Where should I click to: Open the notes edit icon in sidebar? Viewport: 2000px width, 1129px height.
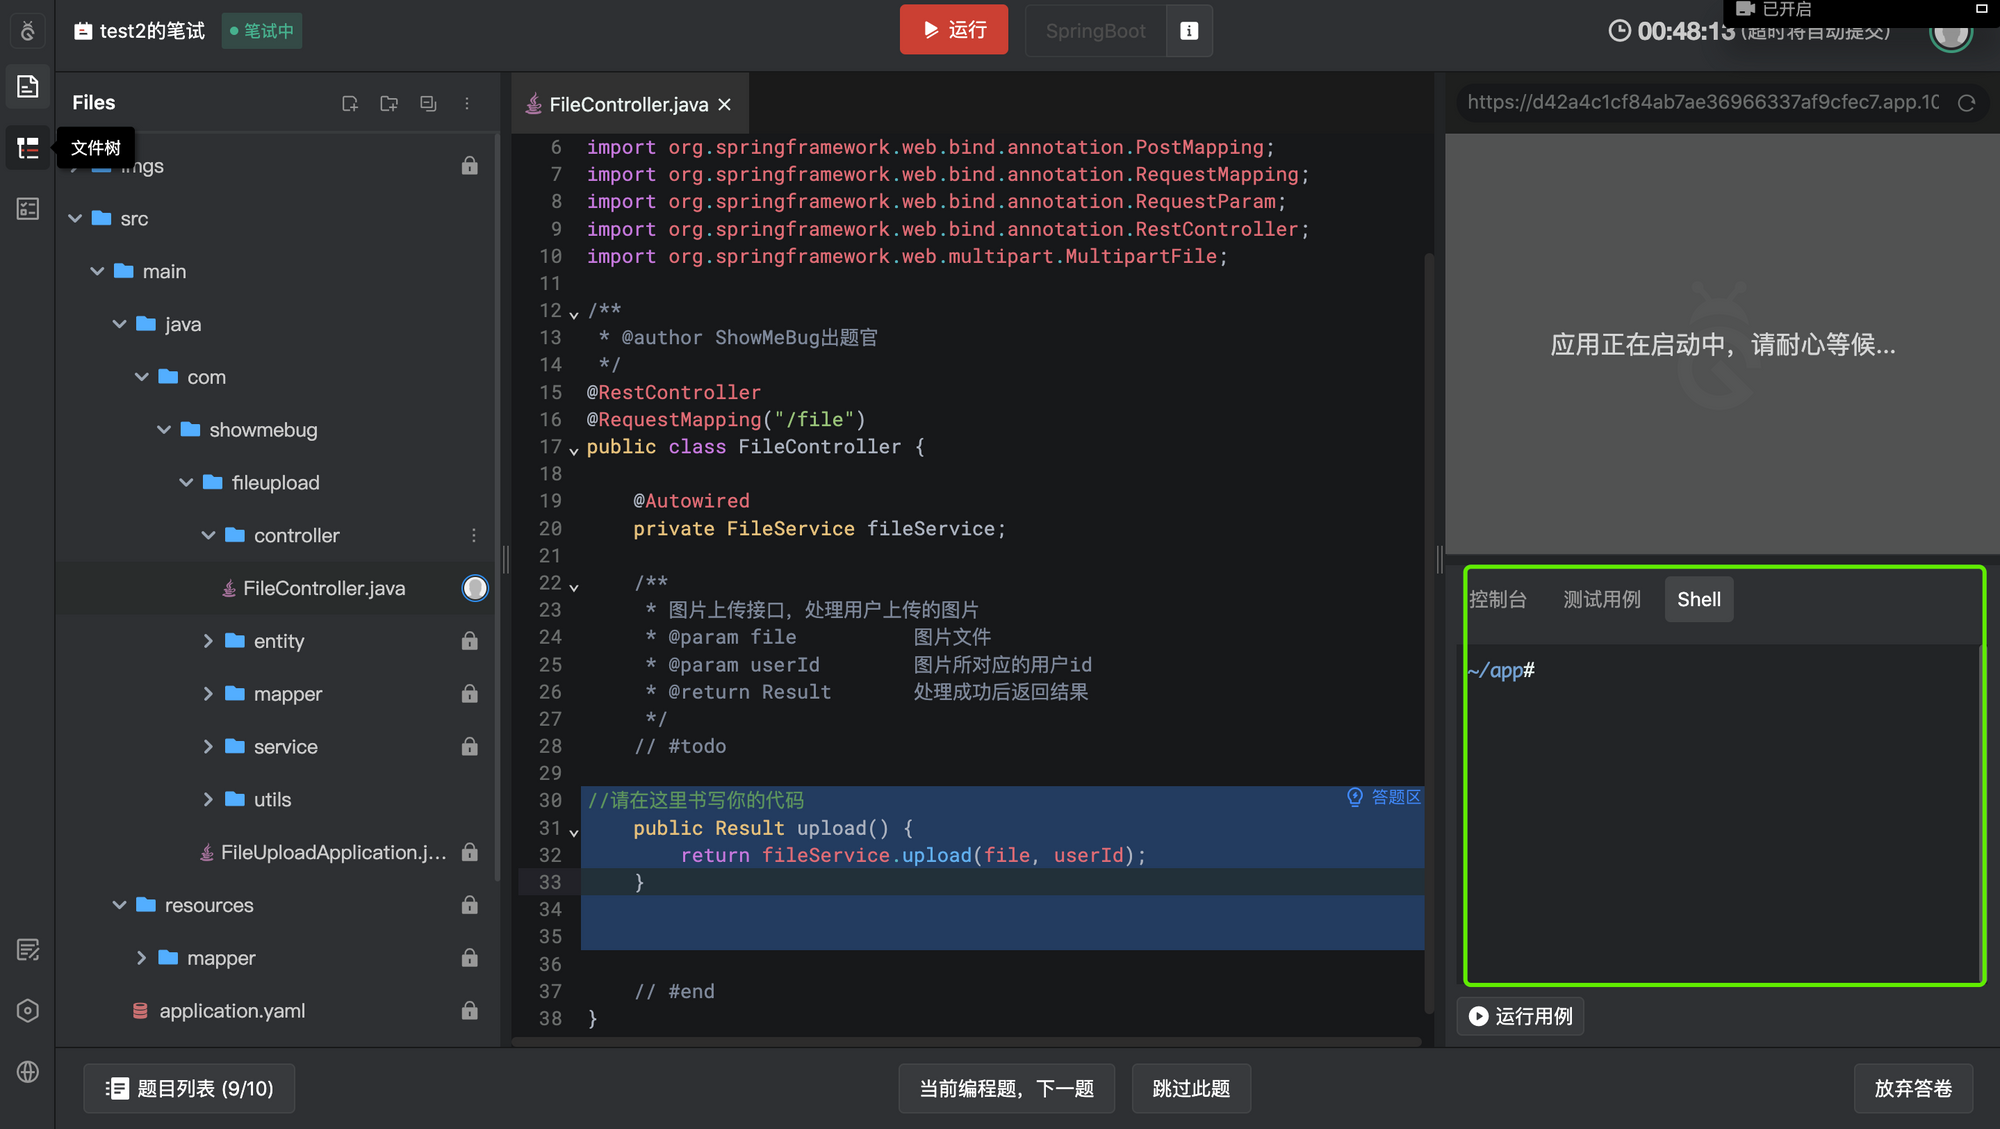[x=28, y=949]
